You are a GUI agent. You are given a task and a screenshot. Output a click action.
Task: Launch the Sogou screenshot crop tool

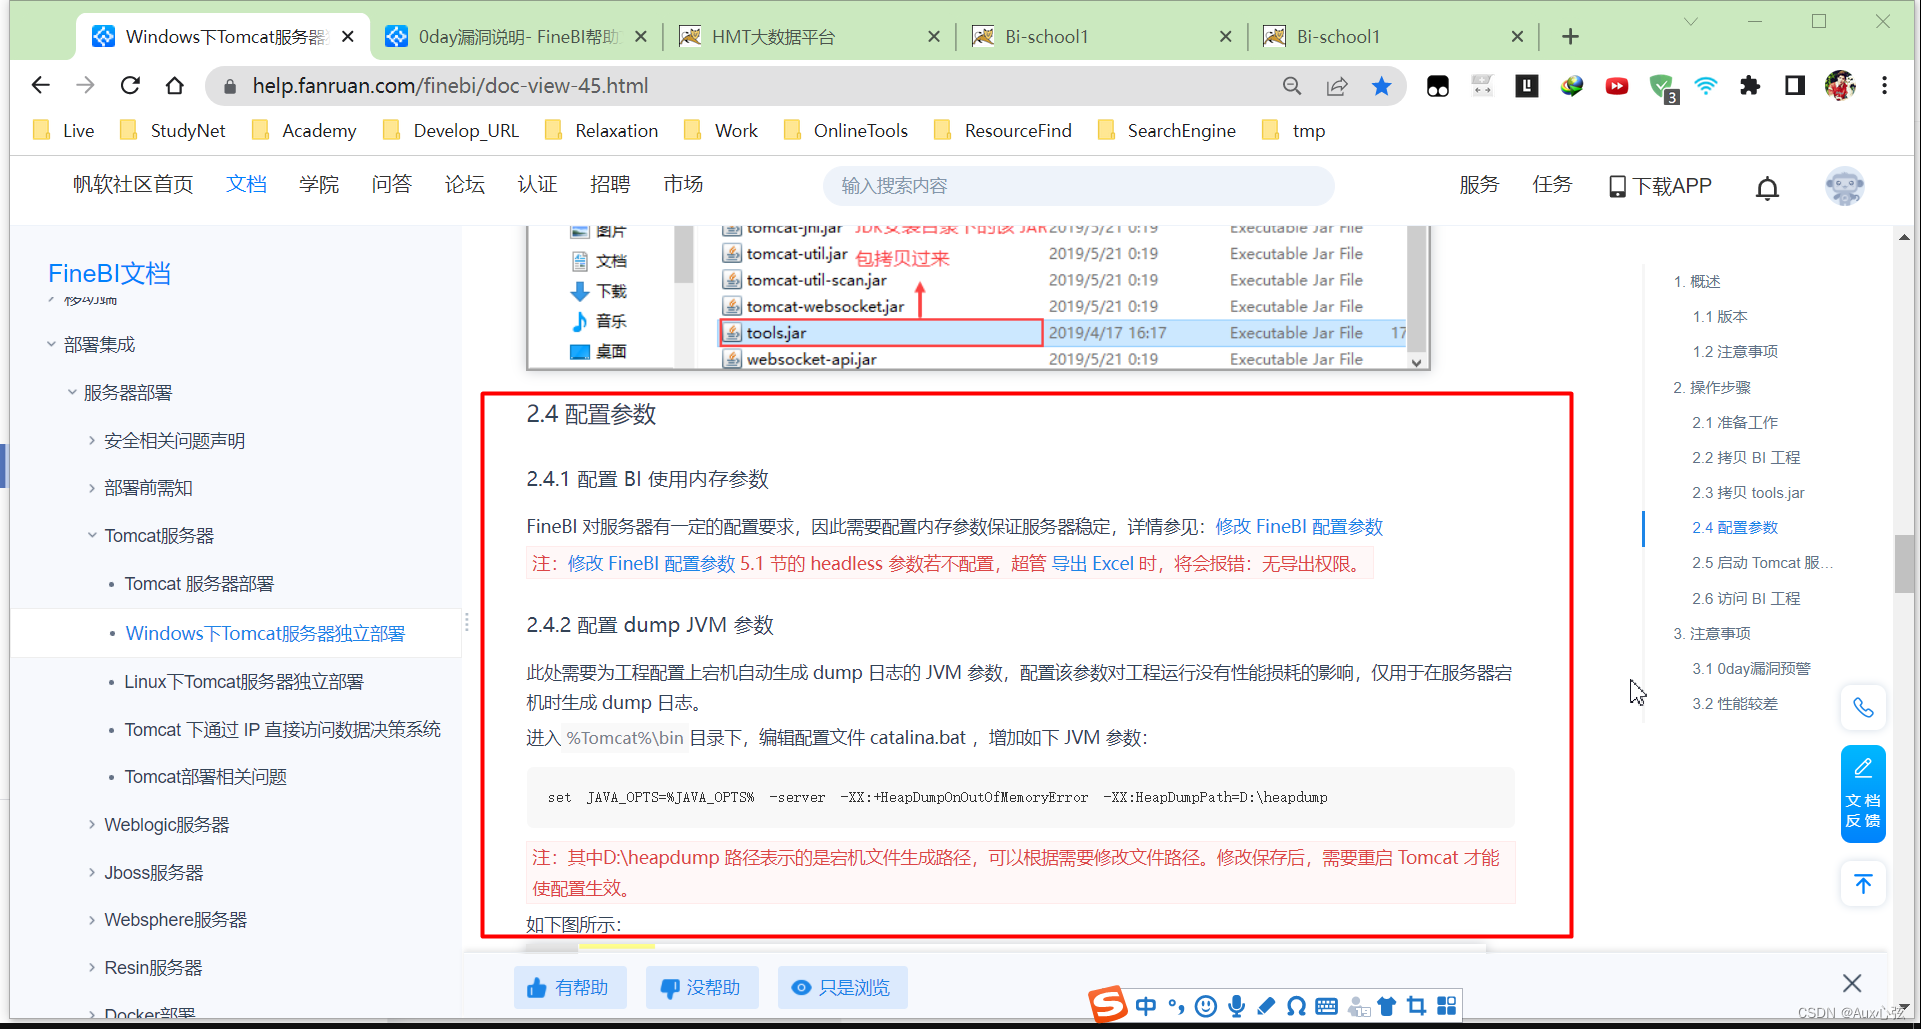click(1416, 1006)
